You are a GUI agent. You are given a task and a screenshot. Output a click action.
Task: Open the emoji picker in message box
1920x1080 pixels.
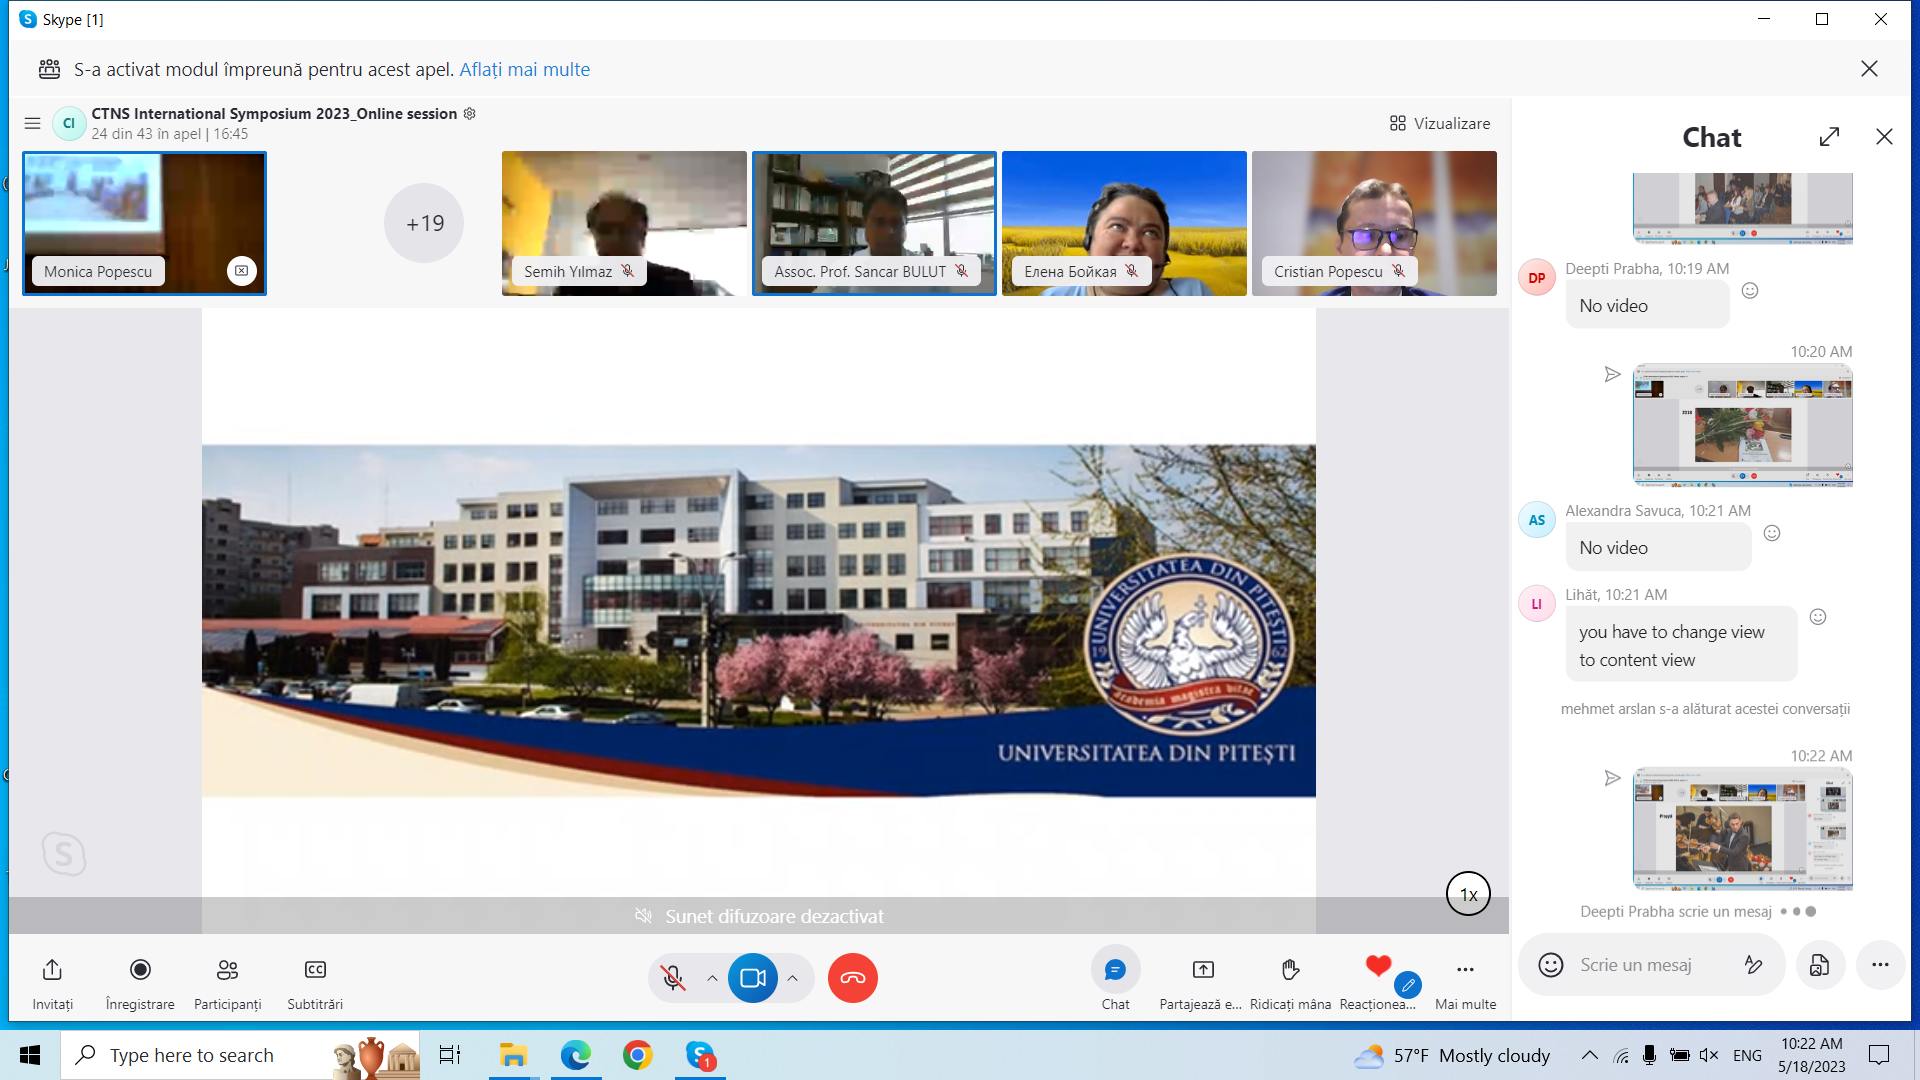point(1551,965)
